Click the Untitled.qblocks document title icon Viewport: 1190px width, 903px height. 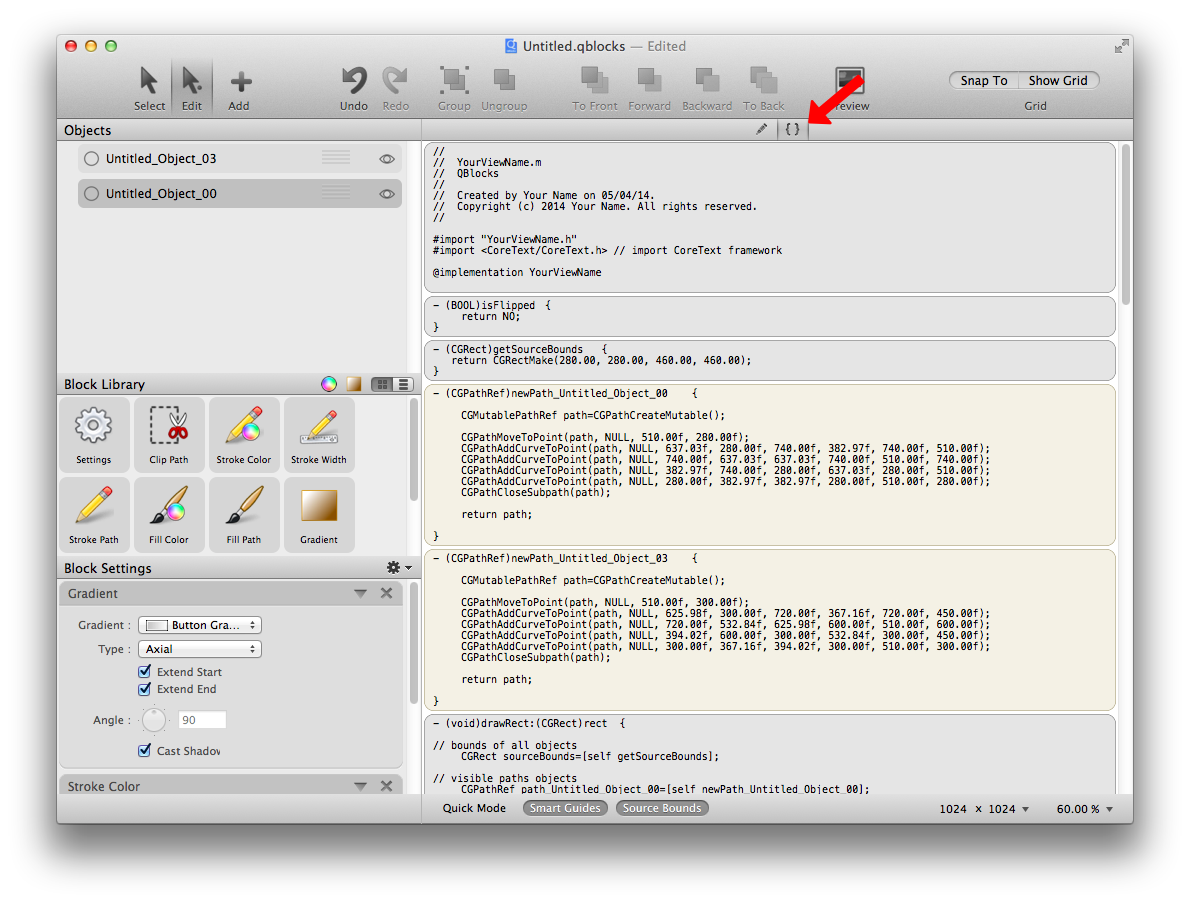[x=511, y=46]
